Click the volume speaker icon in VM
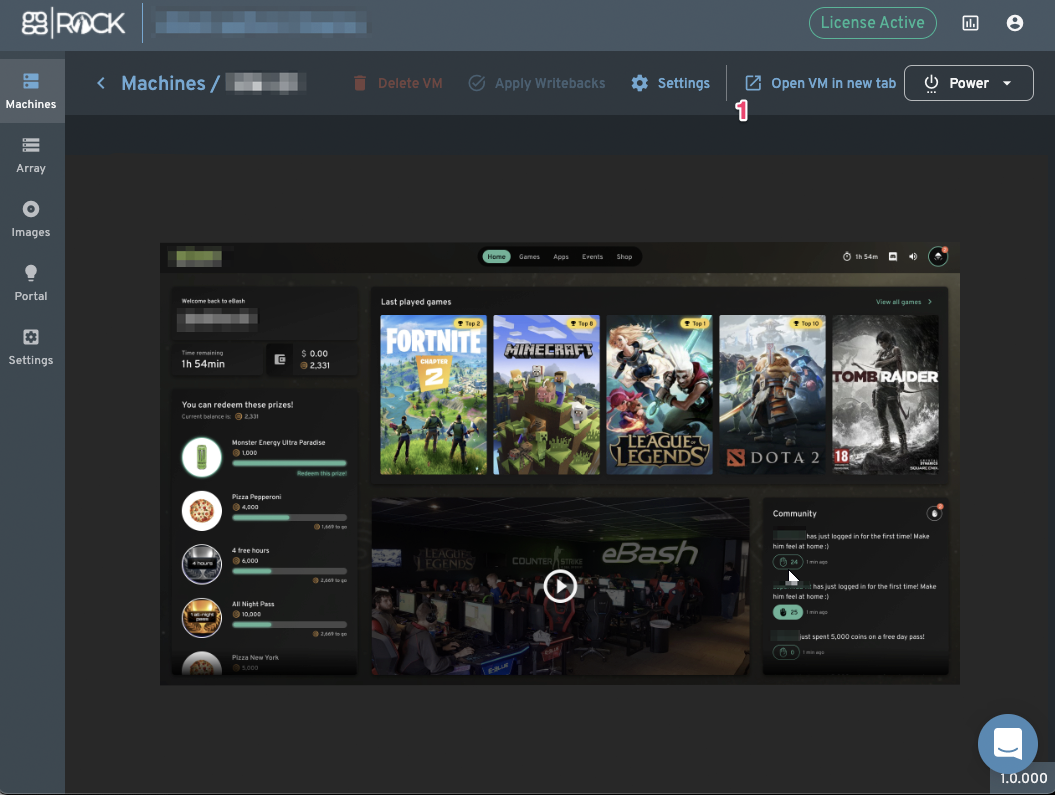 913,257
